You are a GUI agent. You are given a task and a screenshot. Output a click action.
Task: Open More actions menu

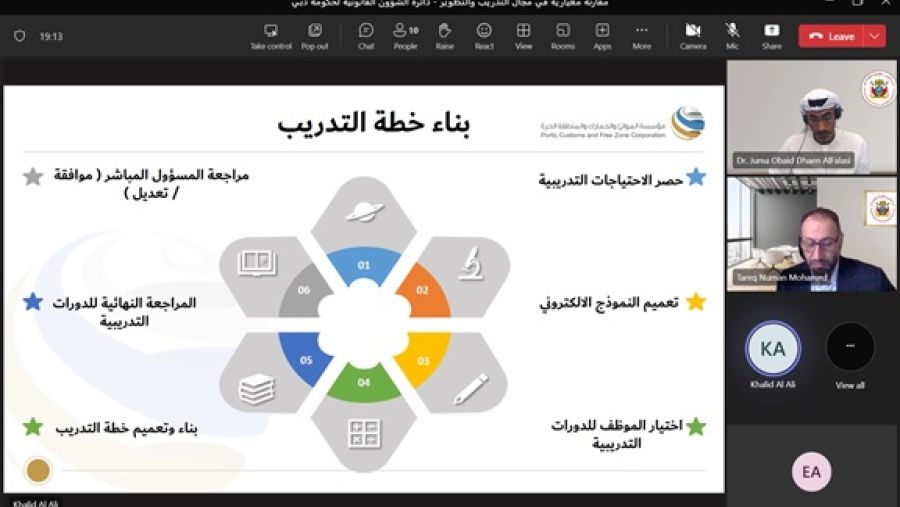click(642, 36)
